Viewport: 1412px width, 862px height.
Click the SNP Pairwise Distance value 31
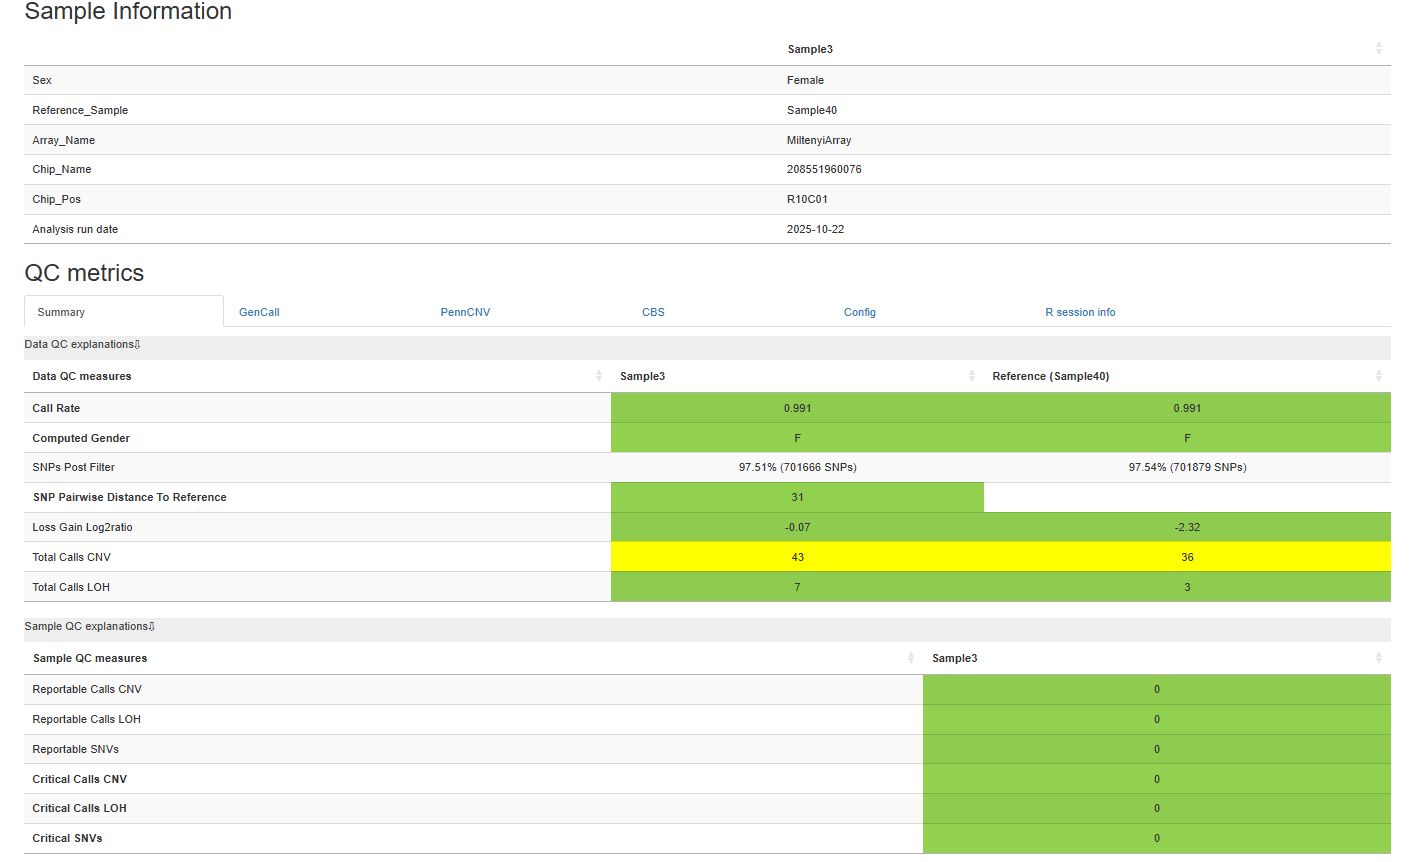pyautogui.click(x=797, y=497)
